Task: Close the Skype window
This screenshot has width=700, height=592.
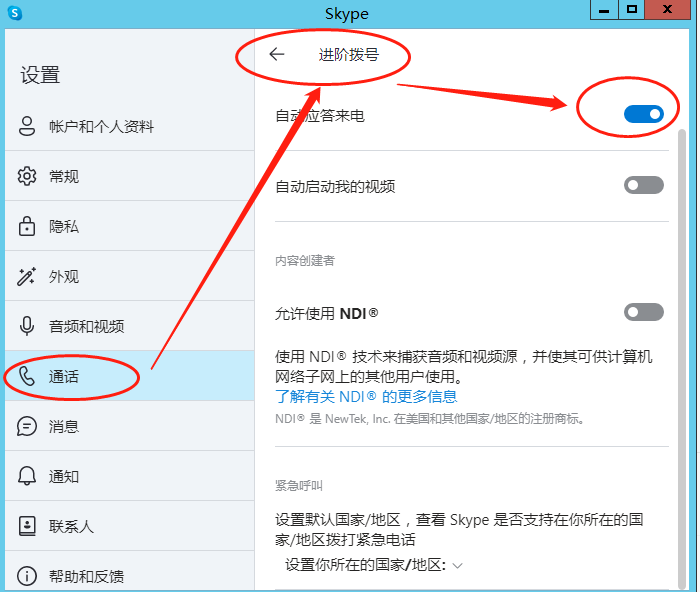Action: click(x=667, y=9)
